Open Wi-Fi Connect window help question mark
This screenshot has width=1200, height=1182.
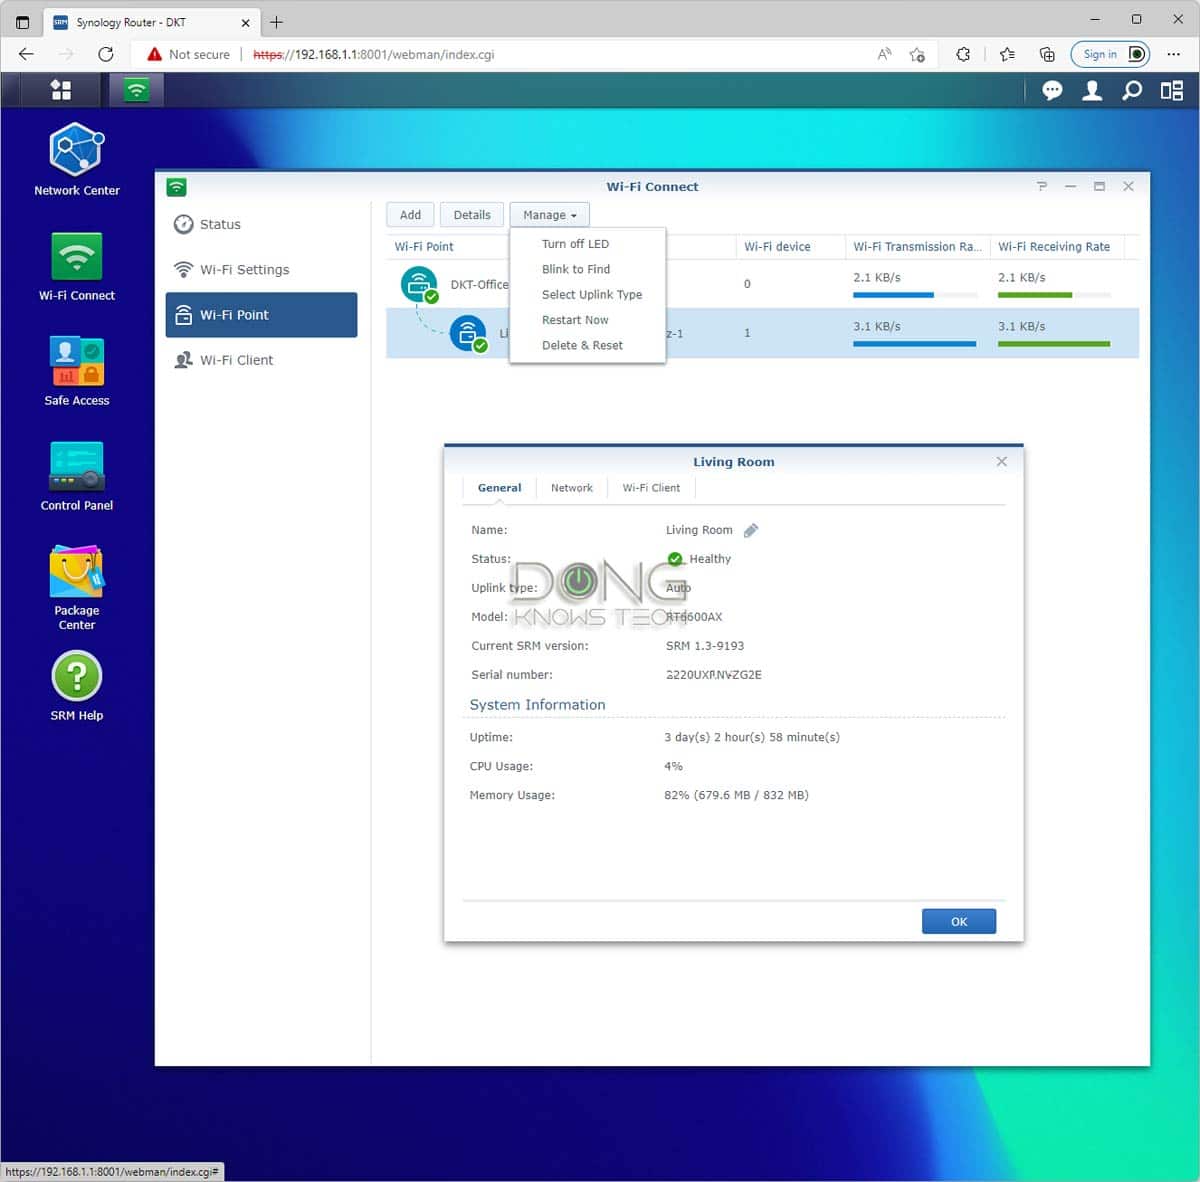coord(1042,186)
